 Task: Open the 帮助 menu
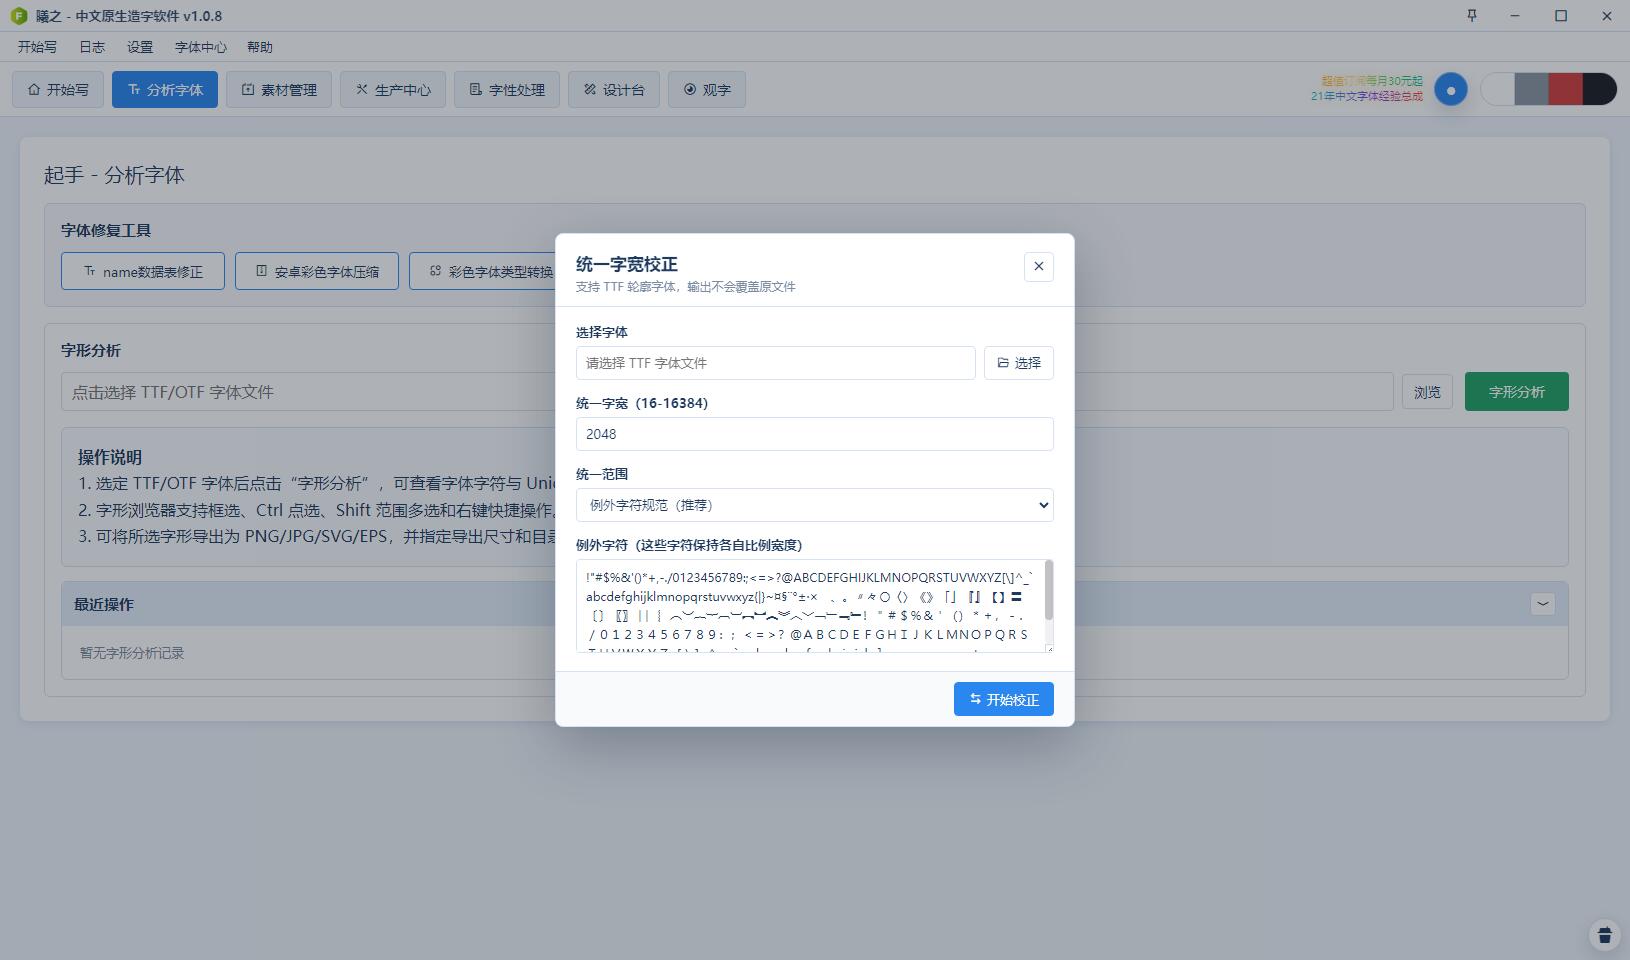pyautogui.click(x=259, y=47)
